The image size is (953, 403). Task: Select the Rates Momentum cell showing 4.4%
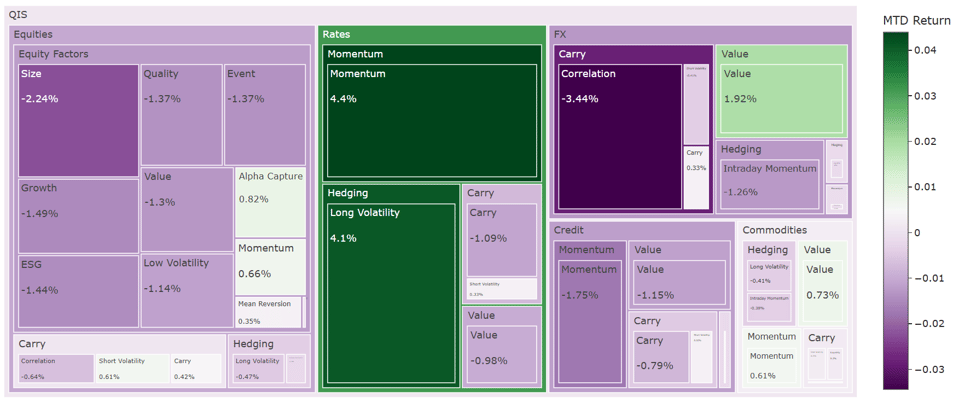tap(432, 120)
